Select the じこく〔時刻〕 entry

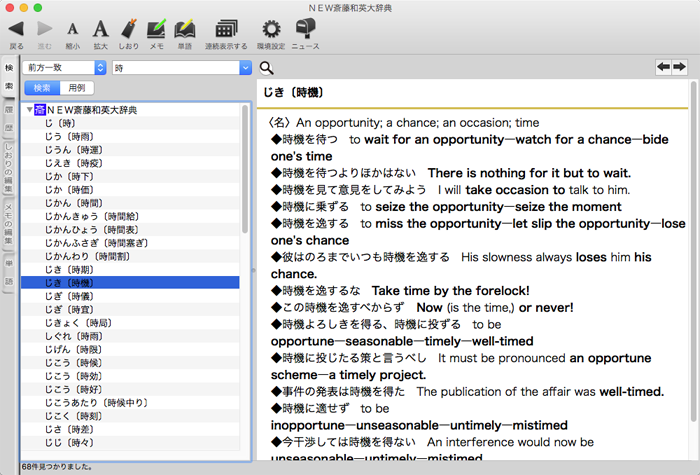pos(130,416)
